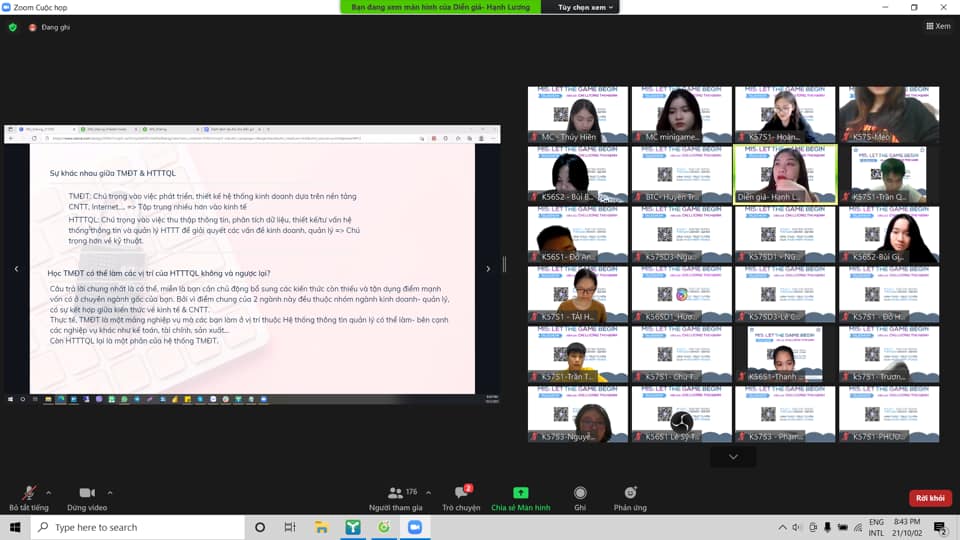Select Diễn giả Hạnh Lương video tile
960x540 pixels.
[785, 174]
